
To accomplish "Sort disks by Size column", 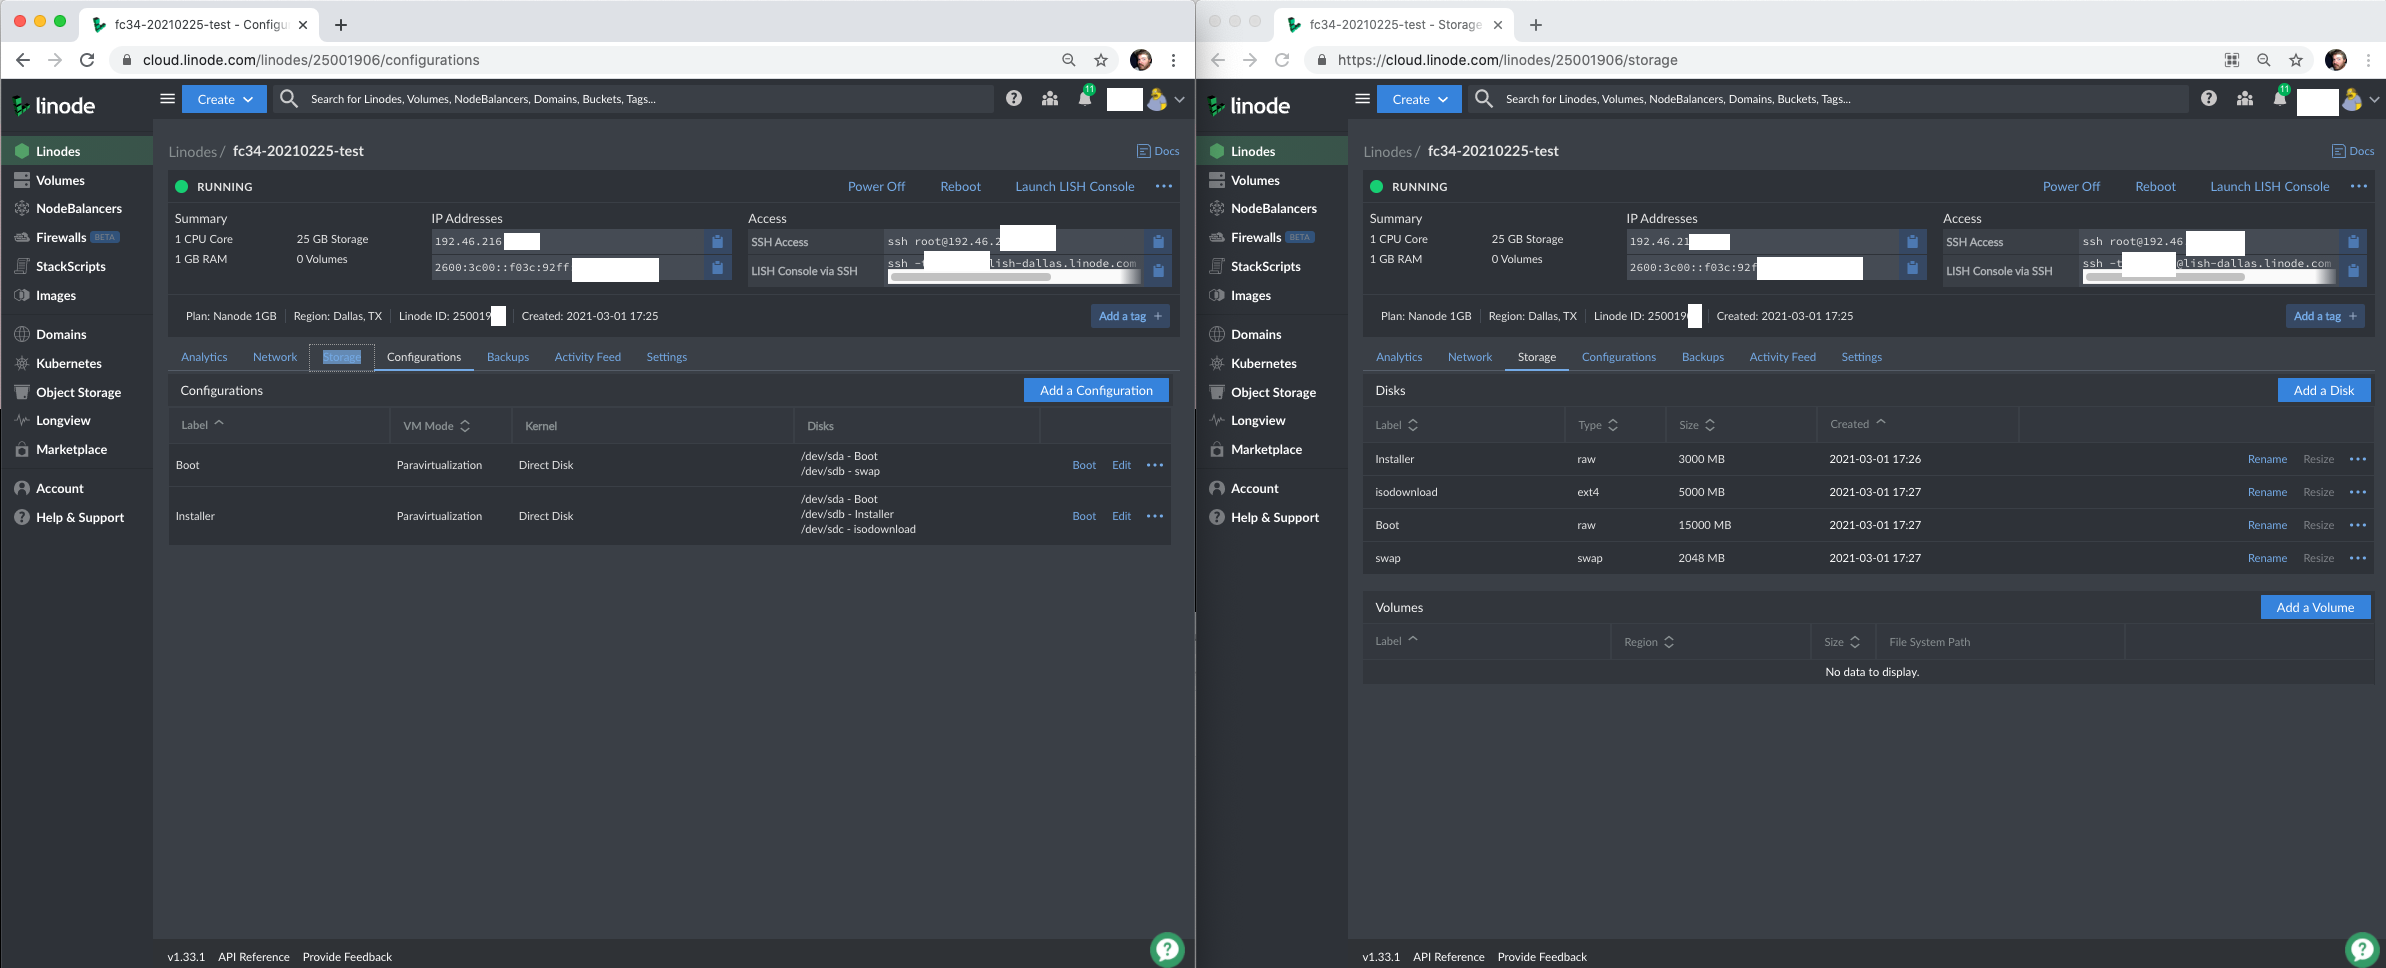I will coord(1697,425).
